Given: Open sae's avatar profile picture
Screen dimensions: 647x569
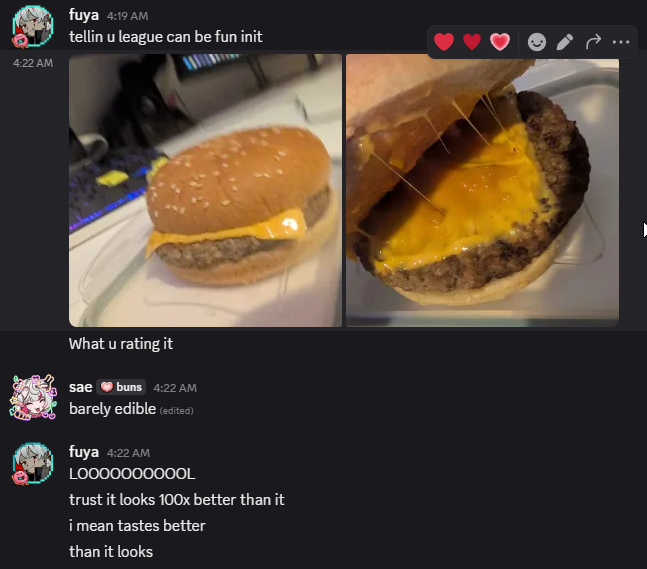Looking at the screenshot, I should pos(33,398).
